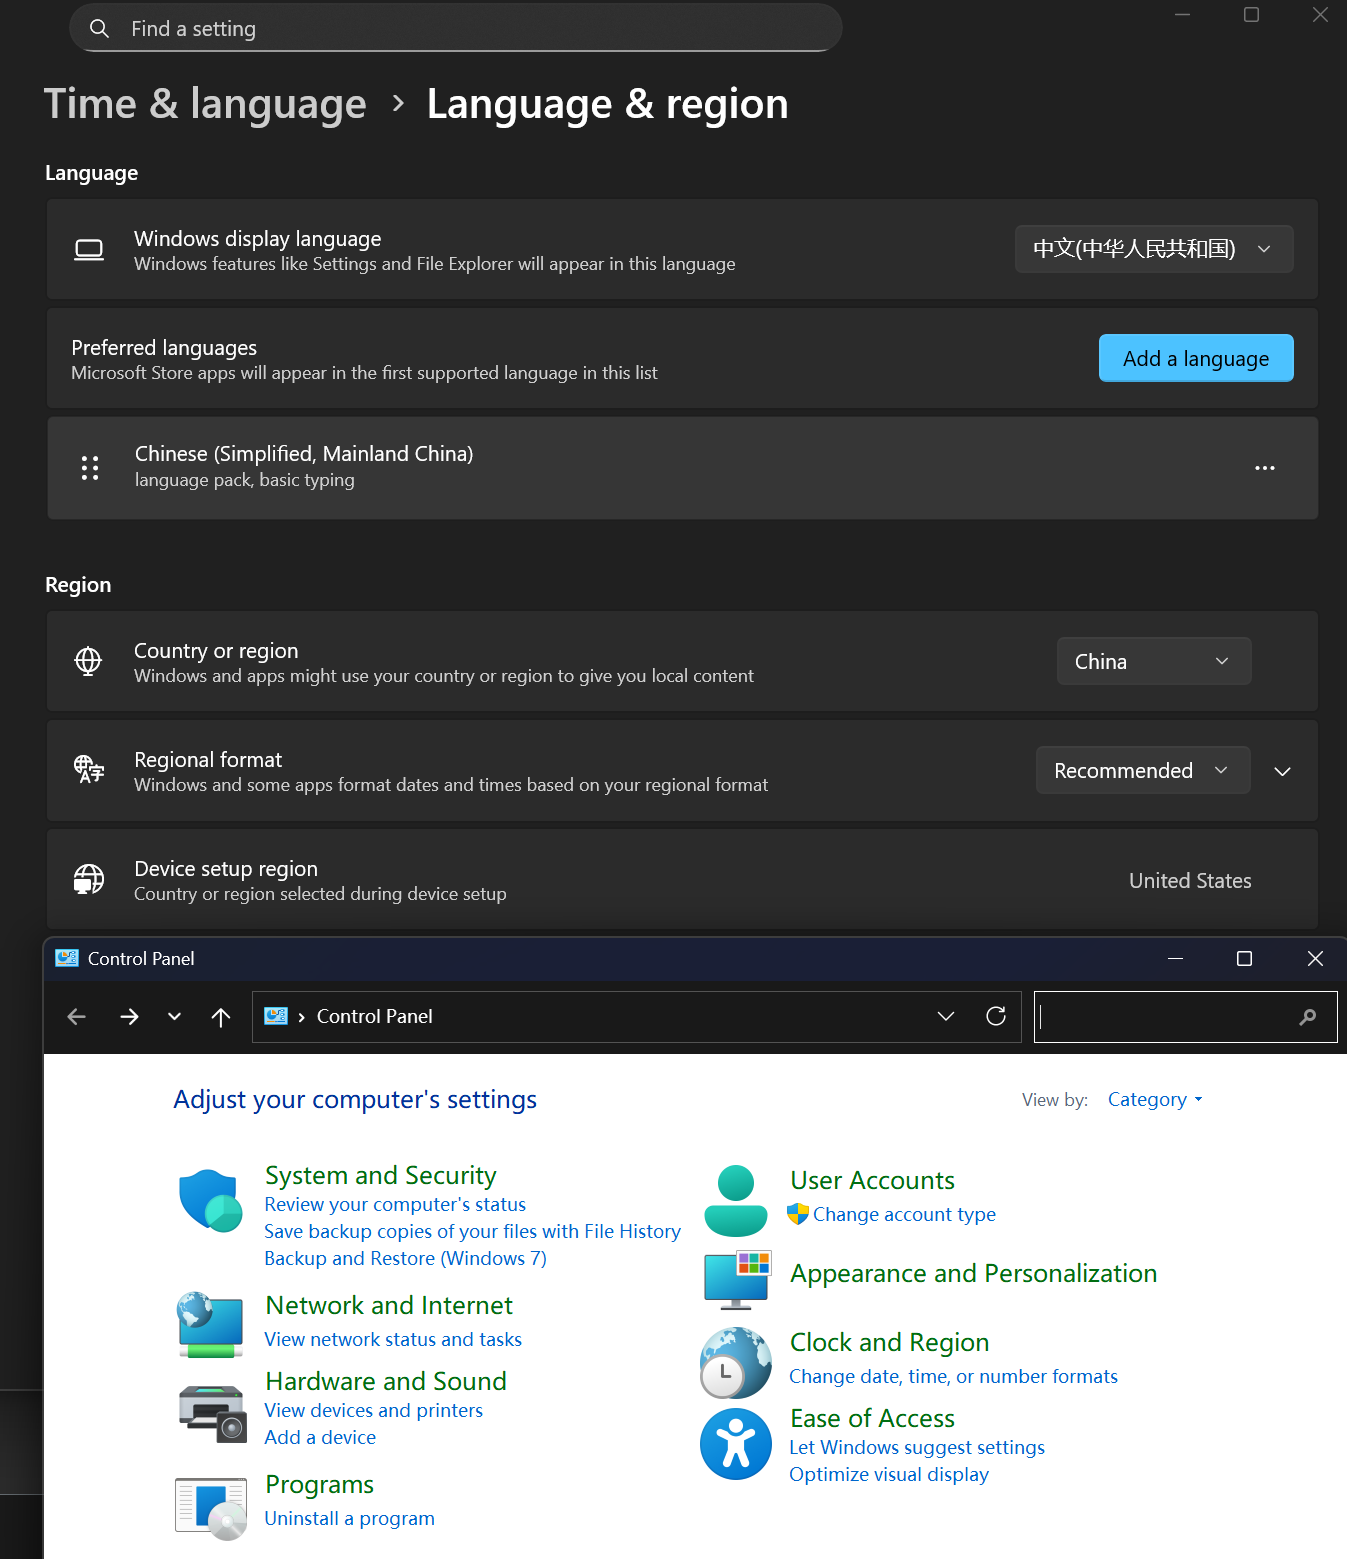Click the search magnifier icon in Settings
The width and height of the screenshot is (1347, 1559).
coord(99,28)
